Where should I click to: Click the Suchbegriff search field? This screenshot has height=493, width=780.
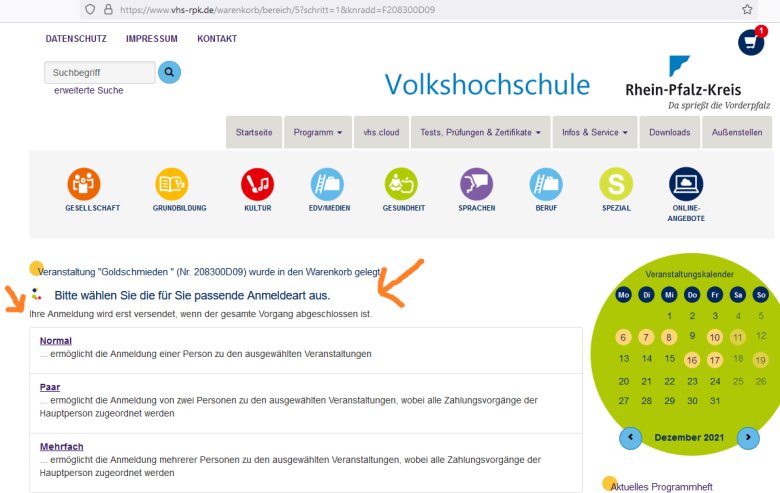[100, 73]
